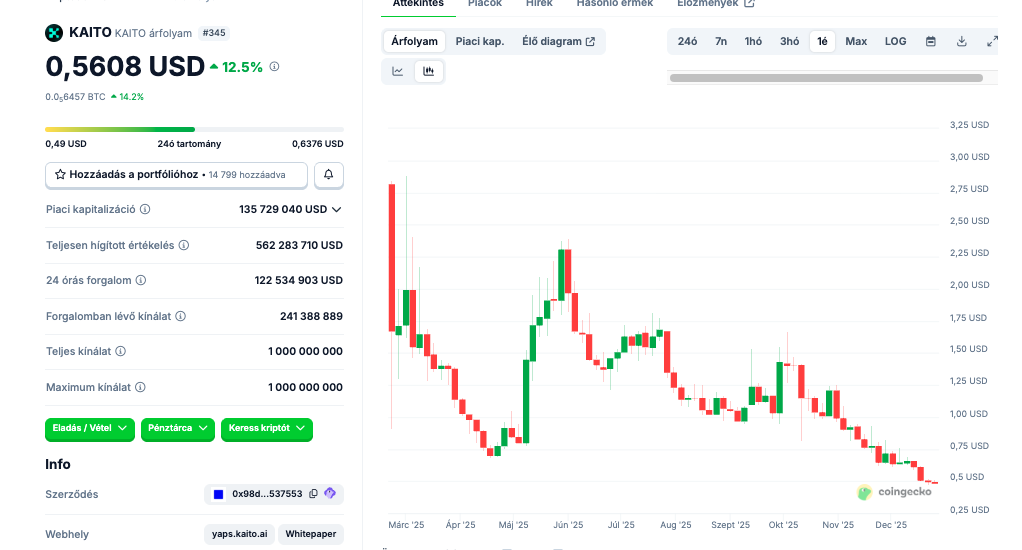Click info icon next to 24 órás forgalom
This screenshot has width=1022, height=550.
tap(141, 281)
